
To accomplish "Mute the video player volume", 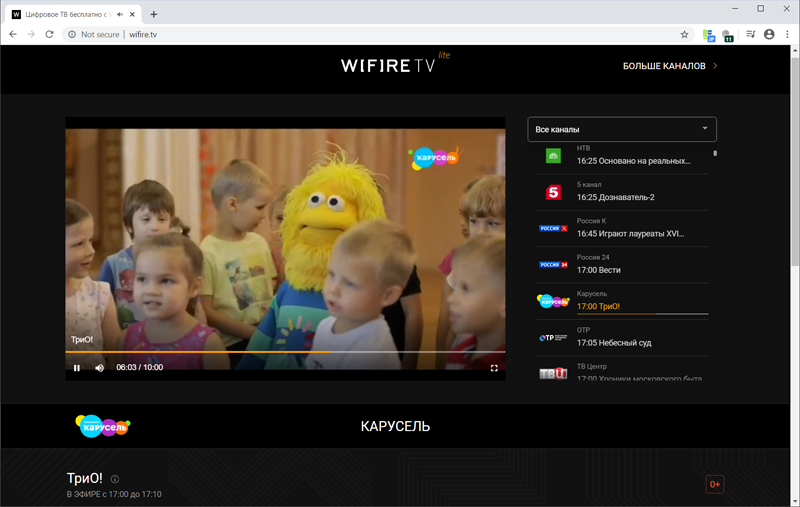I will (99, 367).
